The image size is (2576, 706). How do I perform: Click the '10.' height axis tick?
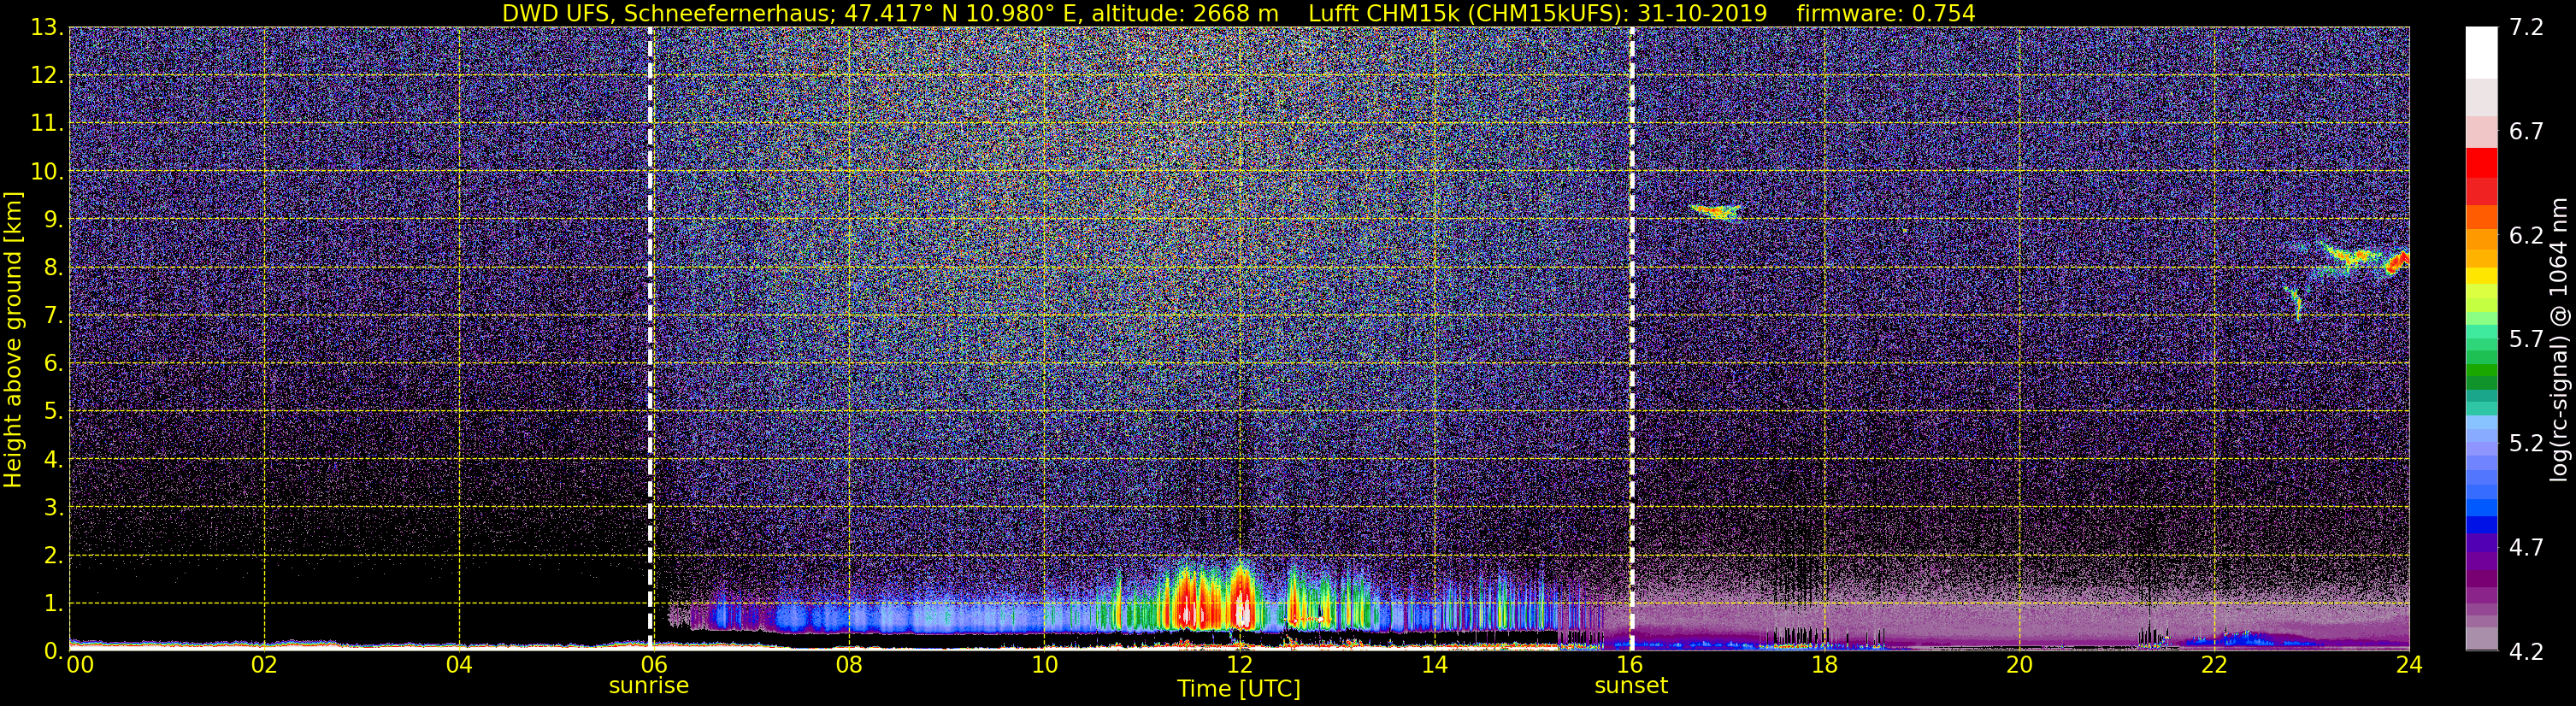[47, 172]
